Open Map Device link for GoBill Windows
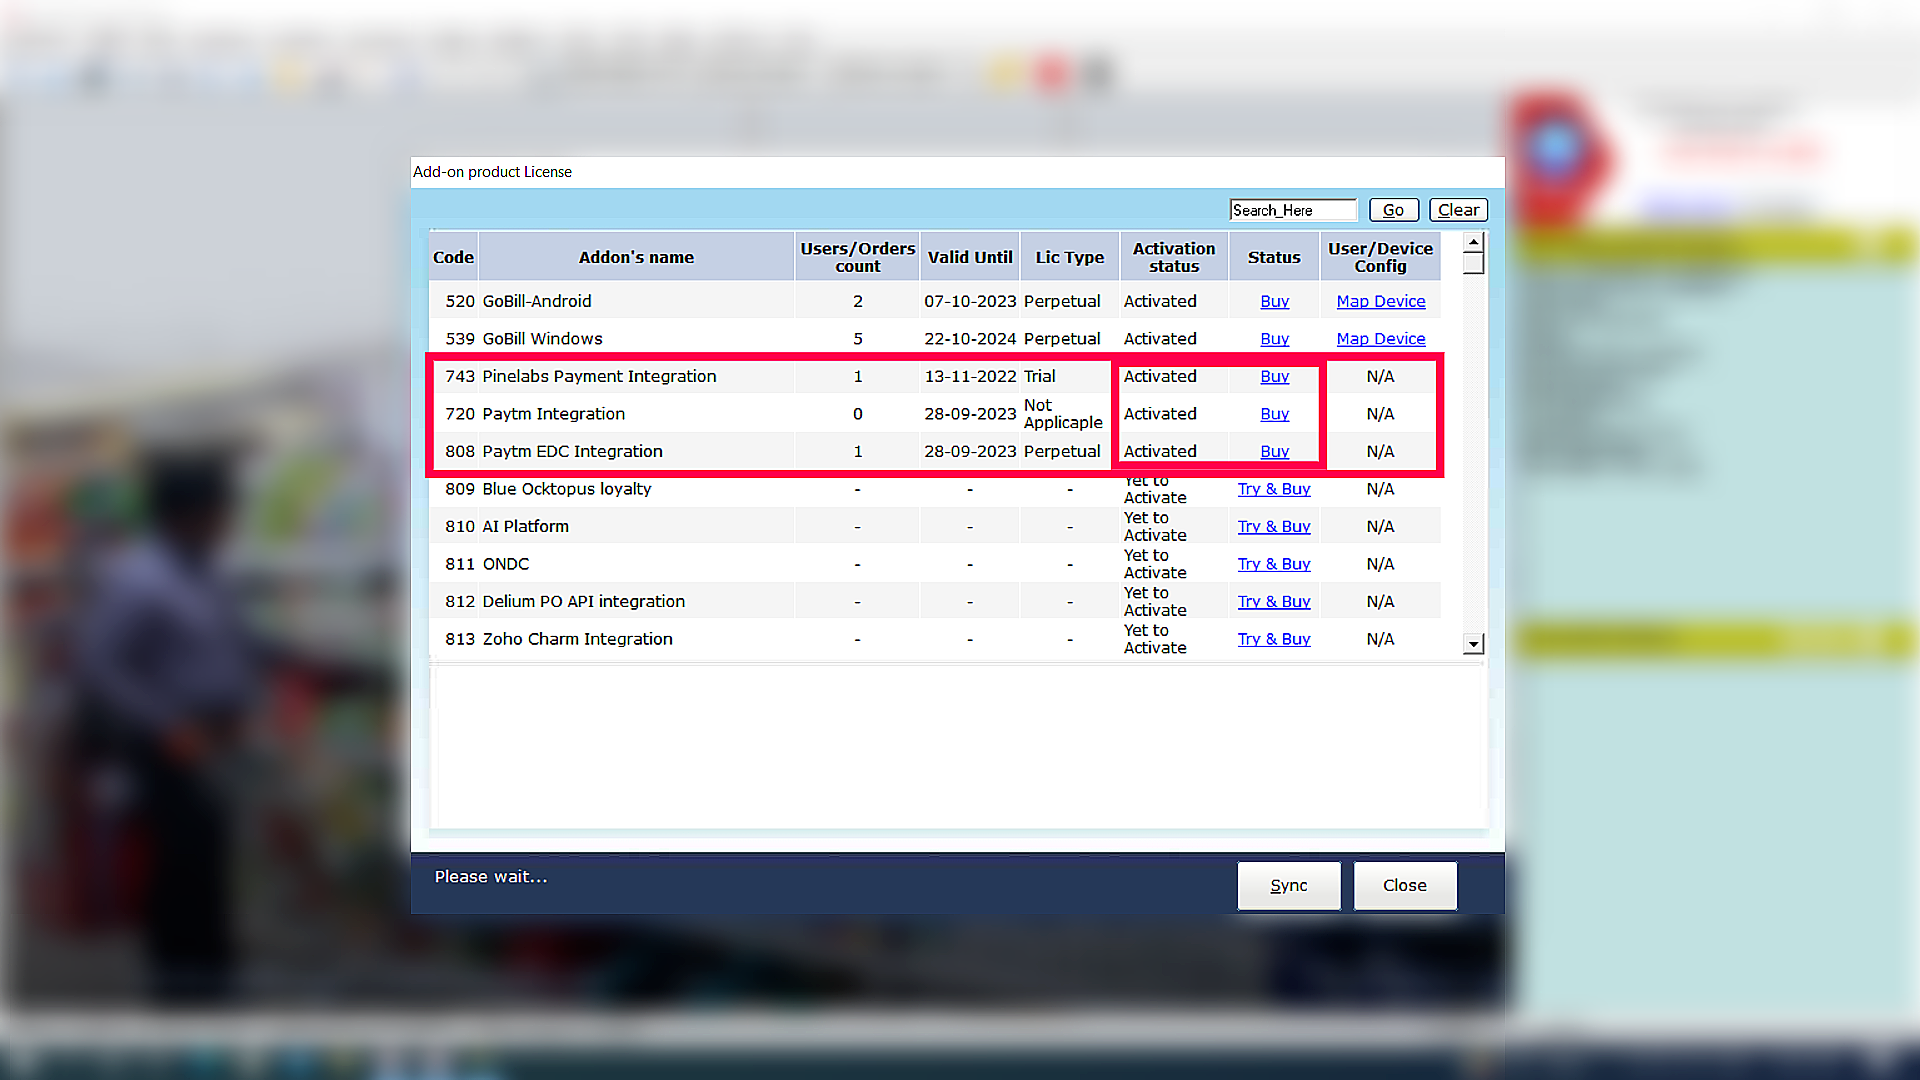Viewport: 1920px width, 1080px height. pos(1380,339)
